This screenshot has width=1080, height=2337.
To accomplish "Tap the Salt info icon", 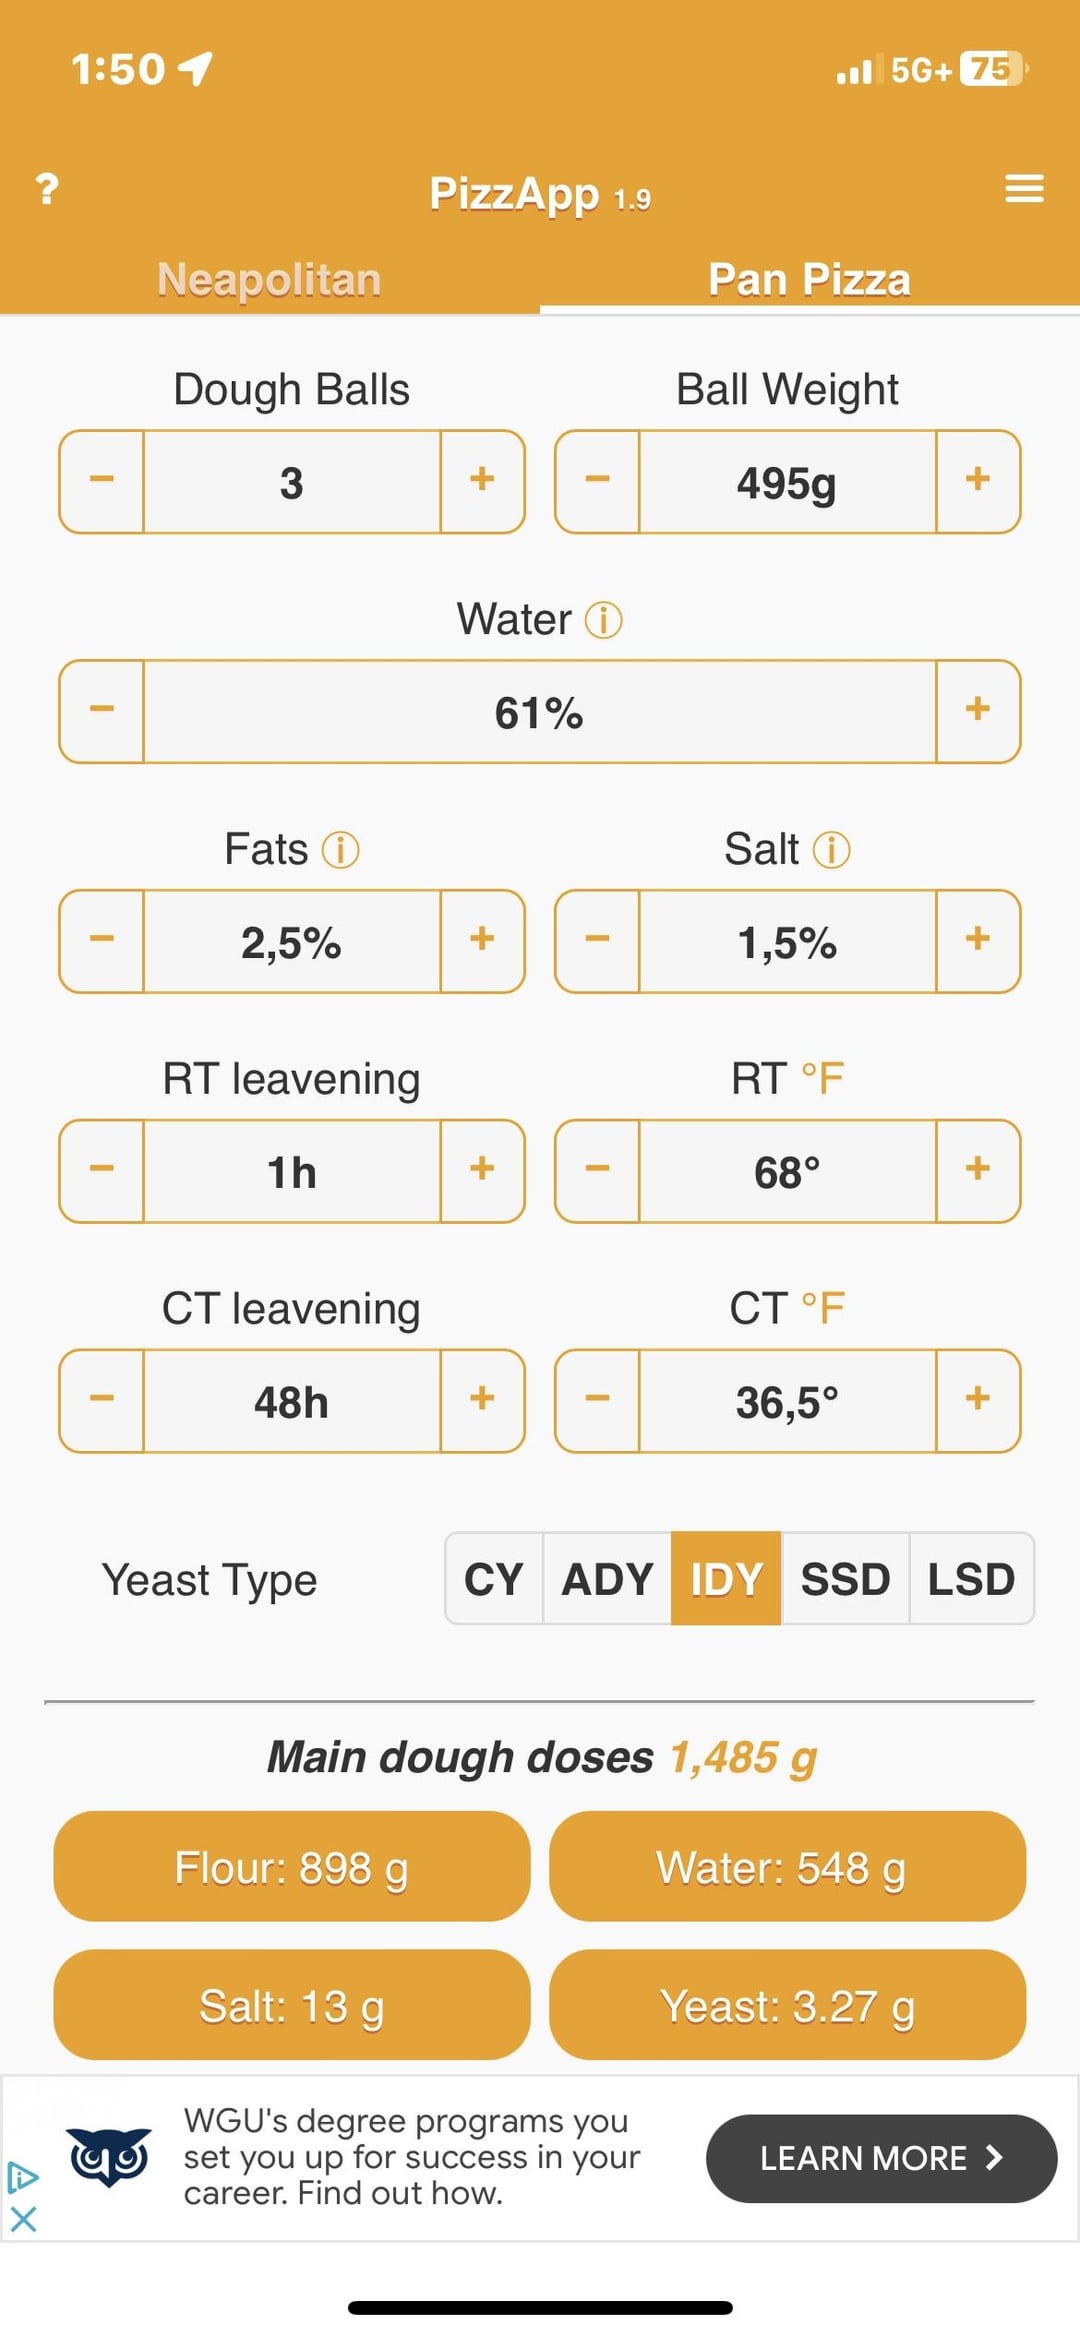I will tap(831, 850).
